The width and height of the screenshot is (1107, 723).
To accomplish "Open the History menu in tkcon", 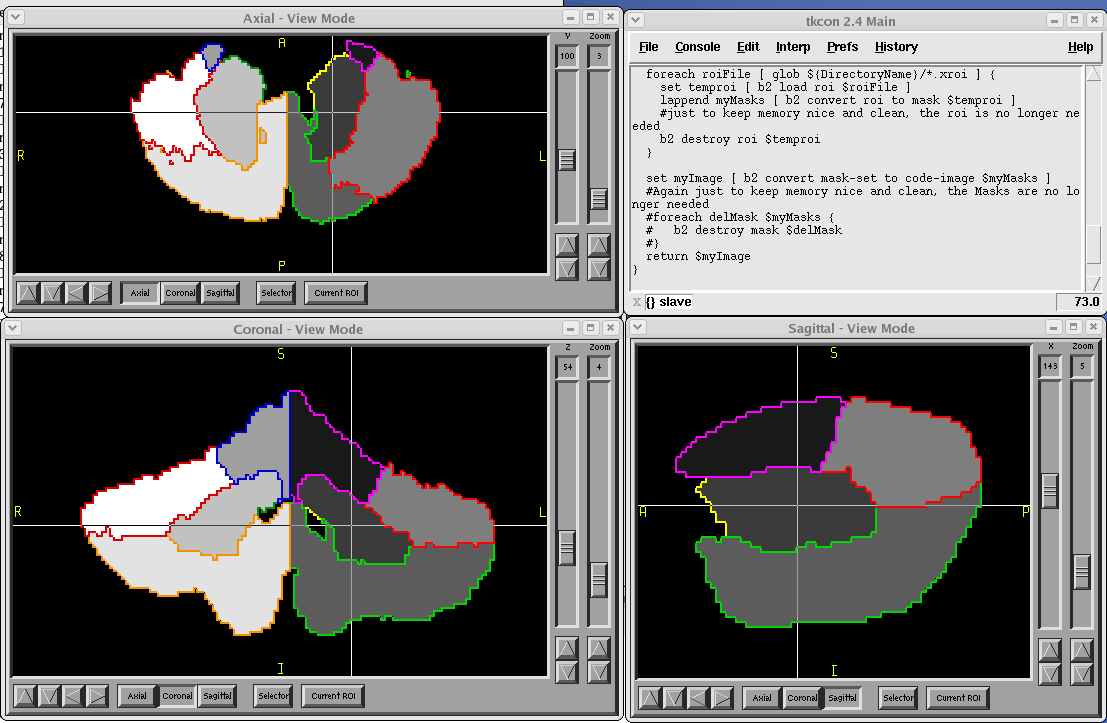I will pyautogui.click(x=896, y=47).
